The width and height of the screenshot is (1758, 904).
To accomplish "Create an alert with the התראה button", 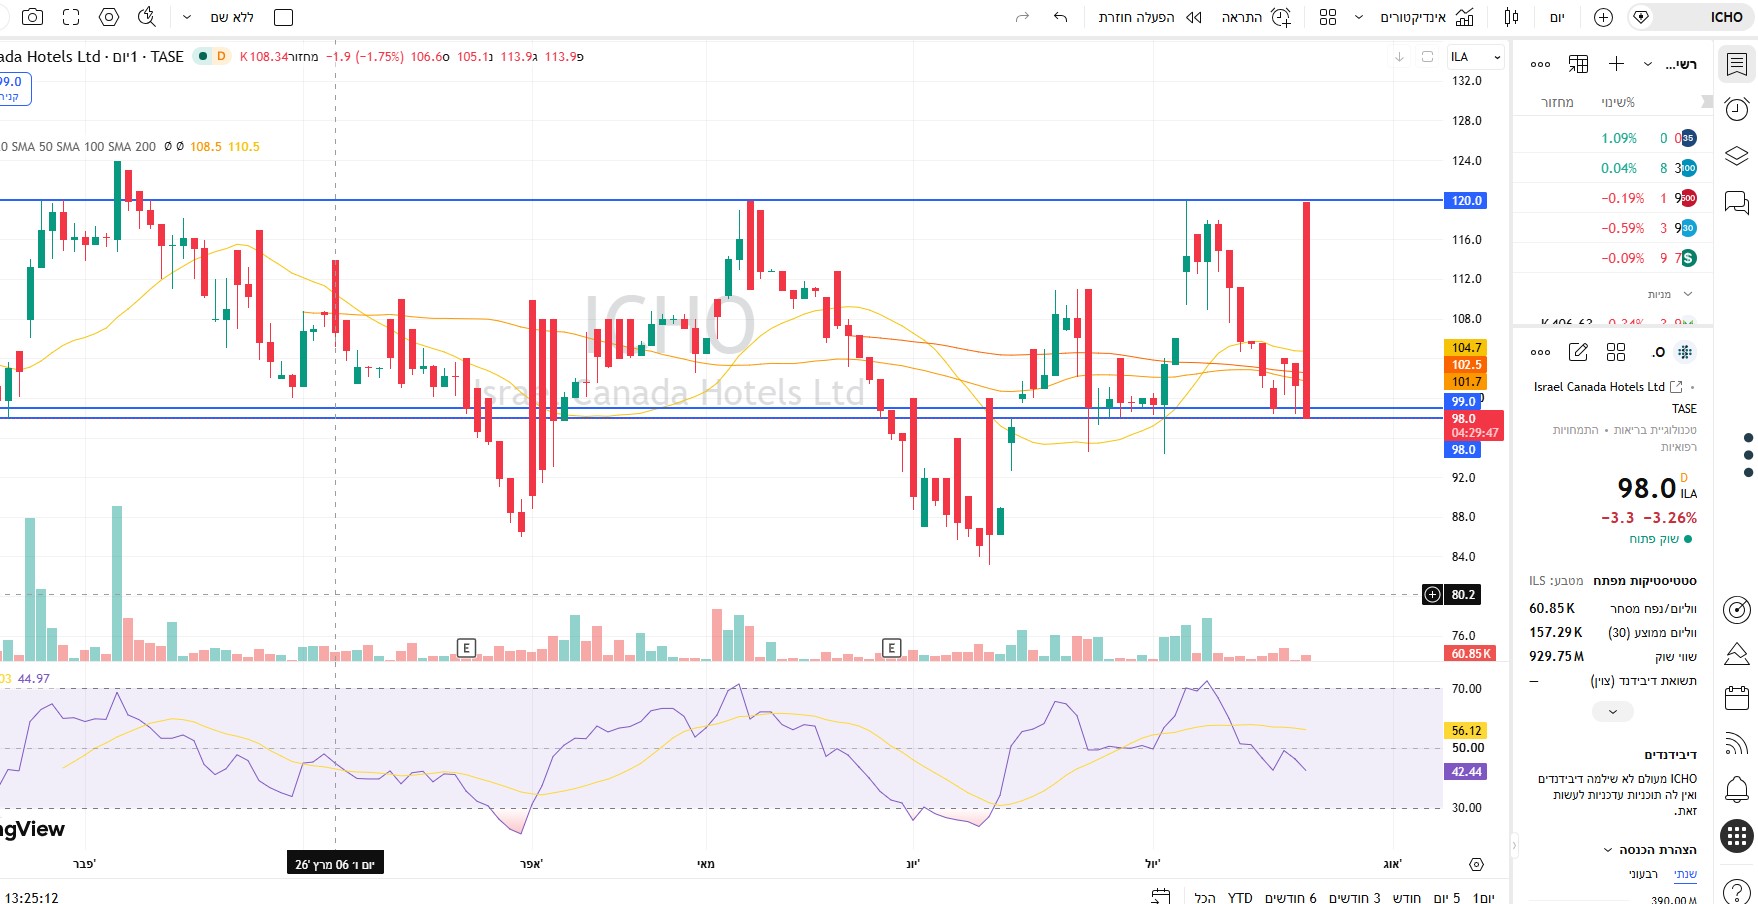I will click(1257, 17).
